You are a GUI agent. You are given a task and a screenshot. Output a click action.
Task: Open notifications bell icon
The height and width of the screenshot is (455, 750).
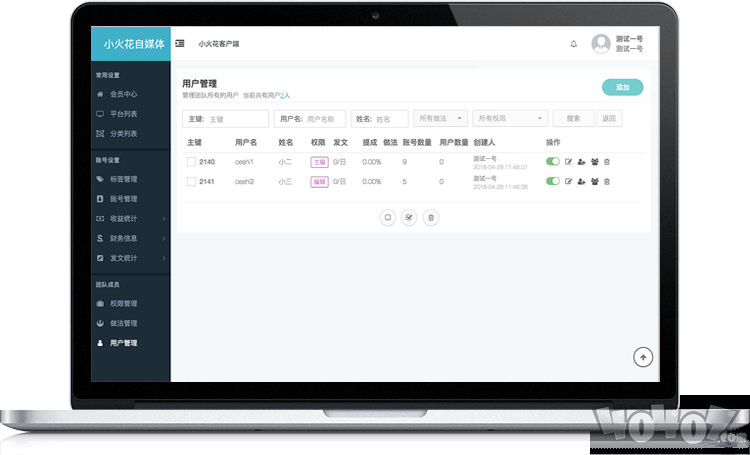pyautogui.click(x=574, y=44)
